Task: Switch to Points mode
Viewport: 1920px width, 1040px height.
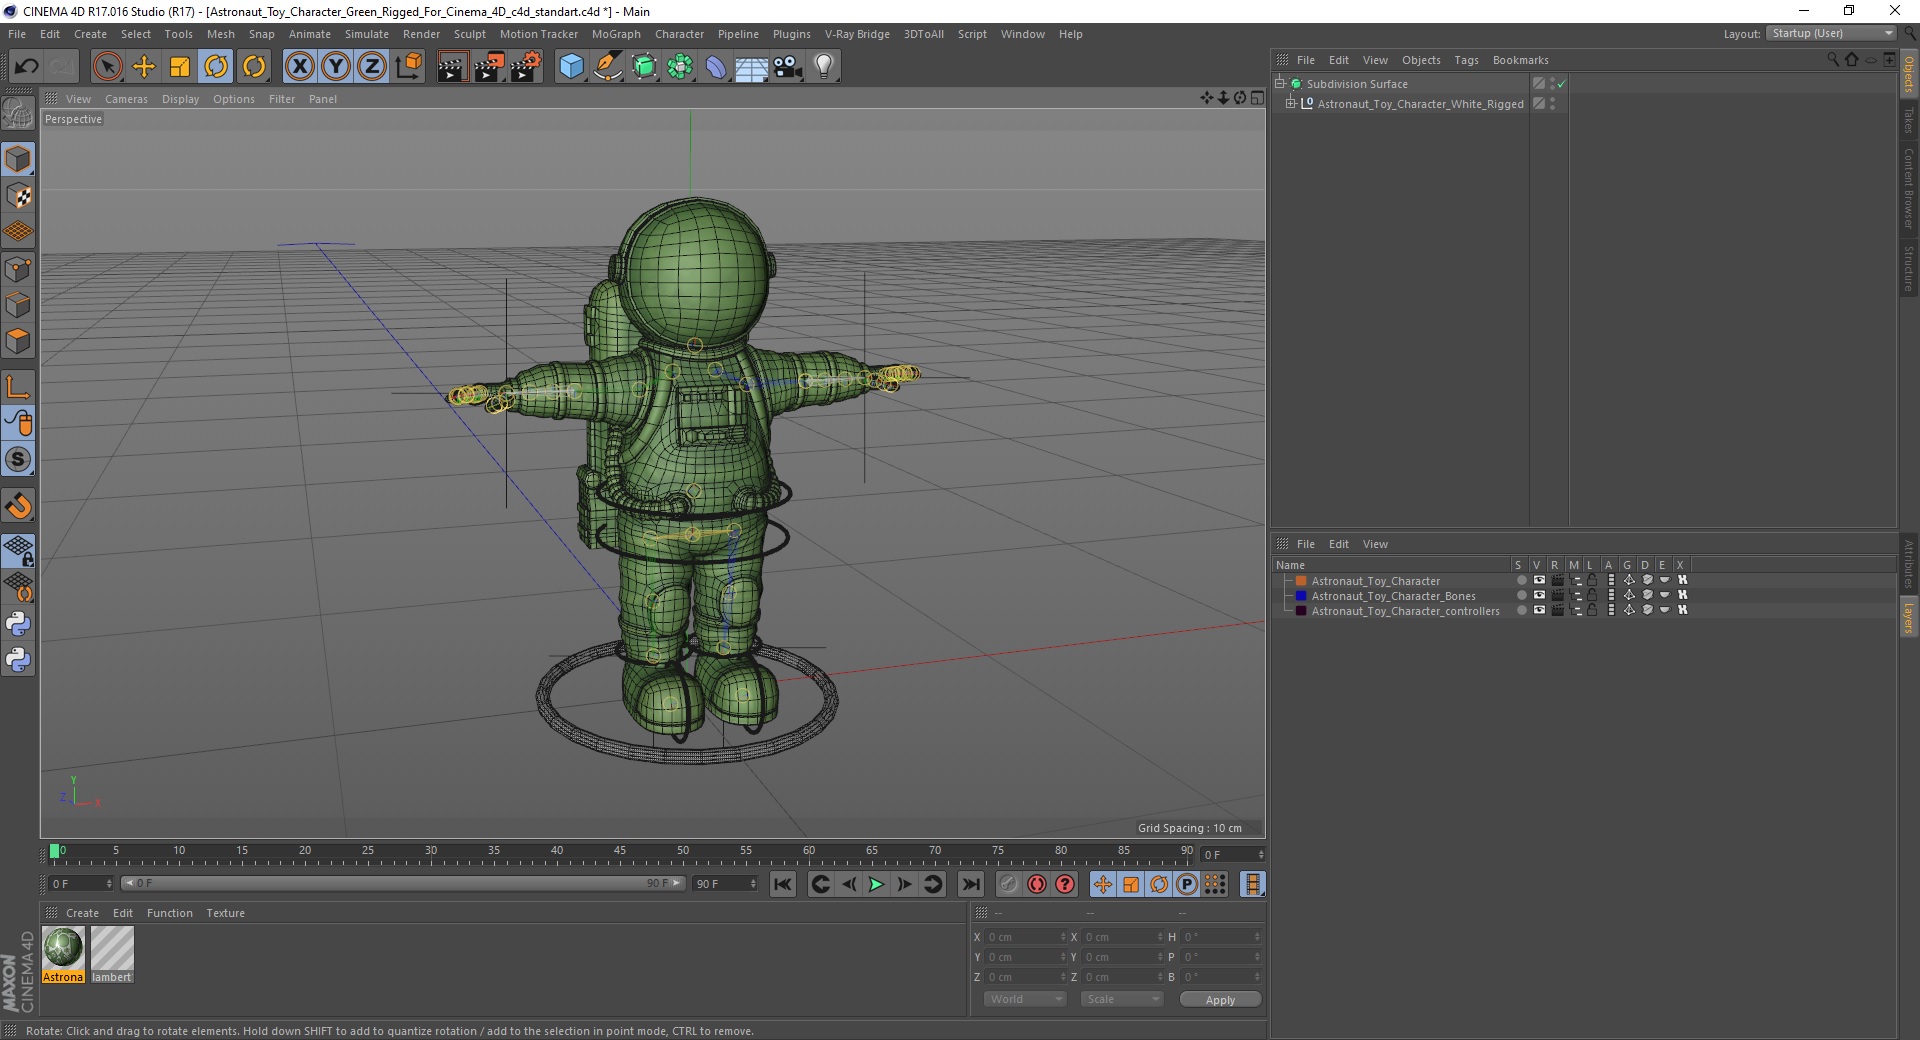Action: tap(18, 269)
